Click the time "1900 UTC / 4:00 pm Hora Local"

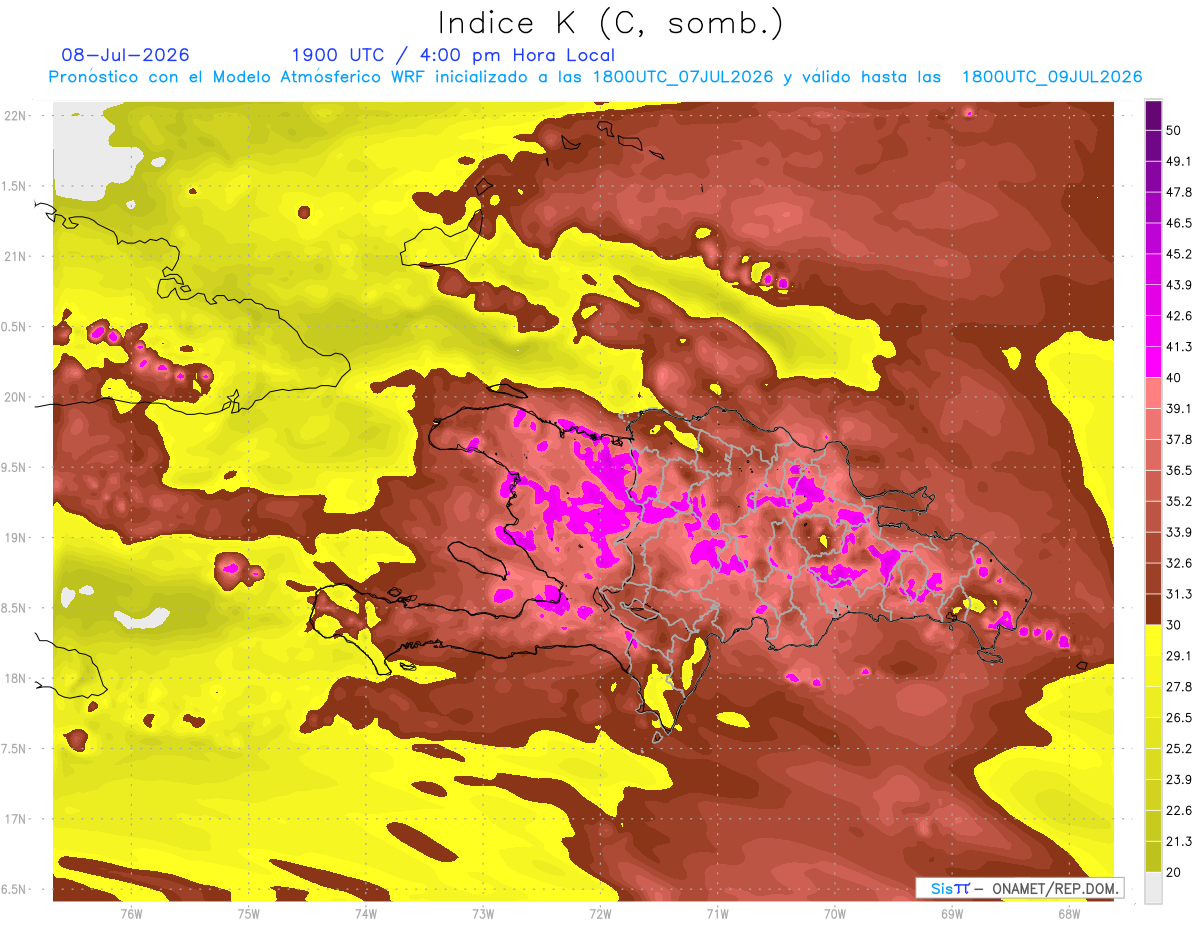[x=453, y=55]
